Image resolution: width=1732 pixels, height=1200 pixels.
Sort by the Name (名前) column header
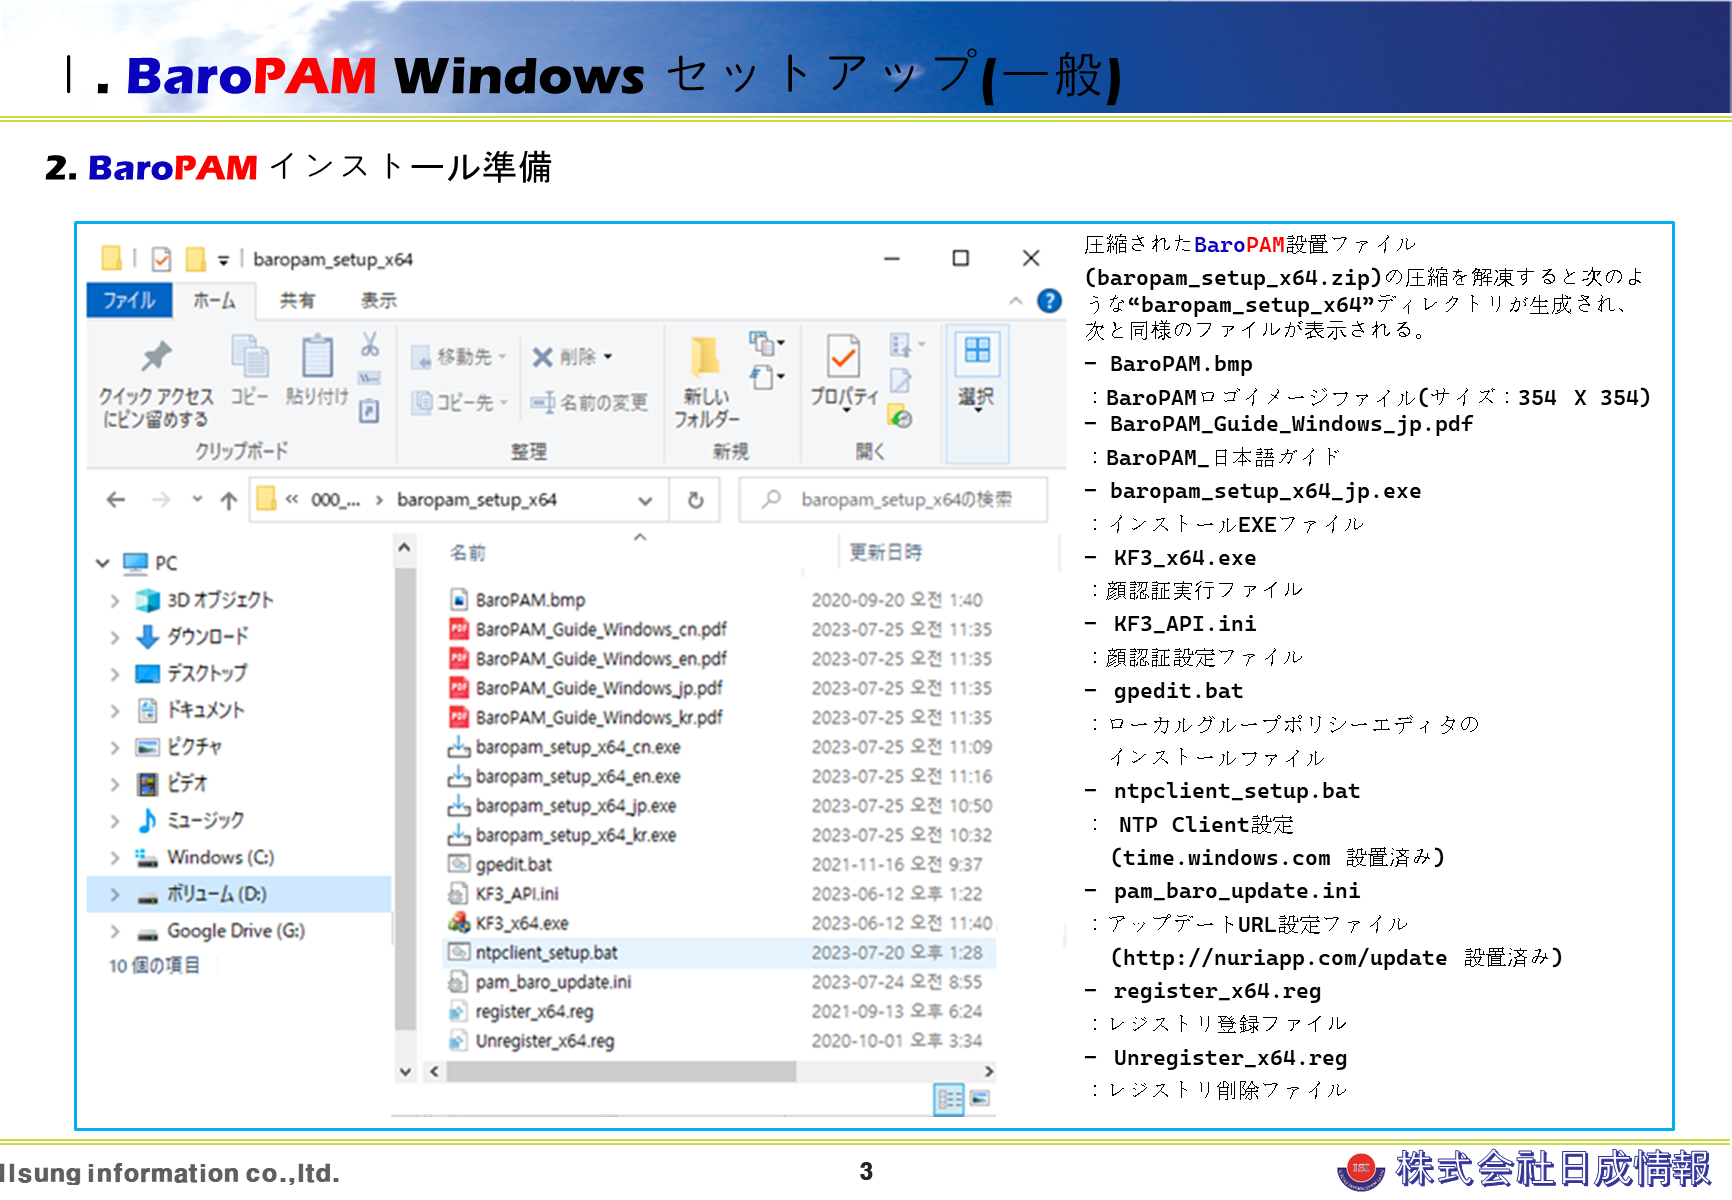[x=468, y=553]
